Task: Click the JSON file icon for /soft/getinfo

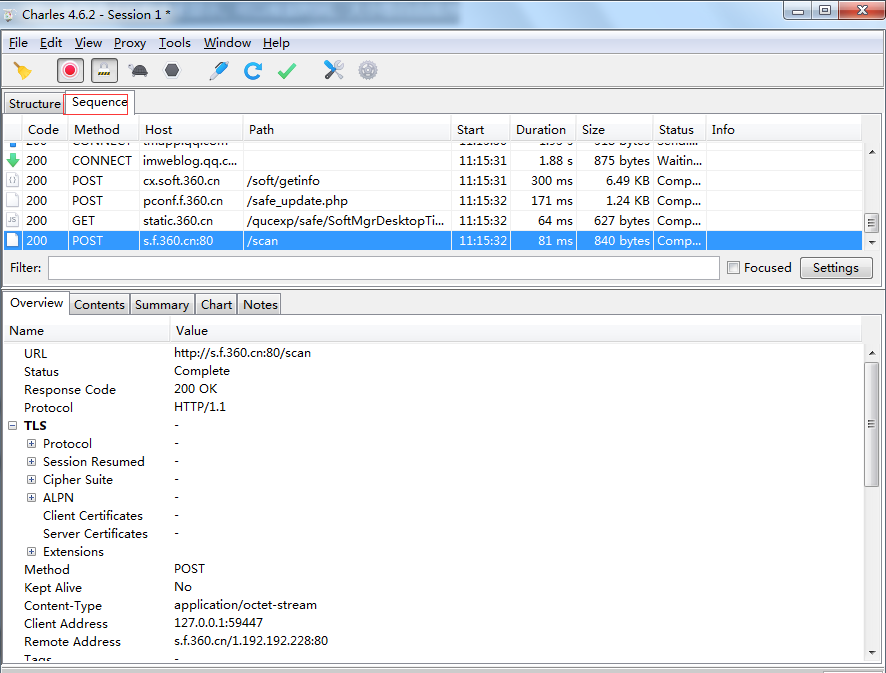Action: pyautogui.click(x=12, y=180)
